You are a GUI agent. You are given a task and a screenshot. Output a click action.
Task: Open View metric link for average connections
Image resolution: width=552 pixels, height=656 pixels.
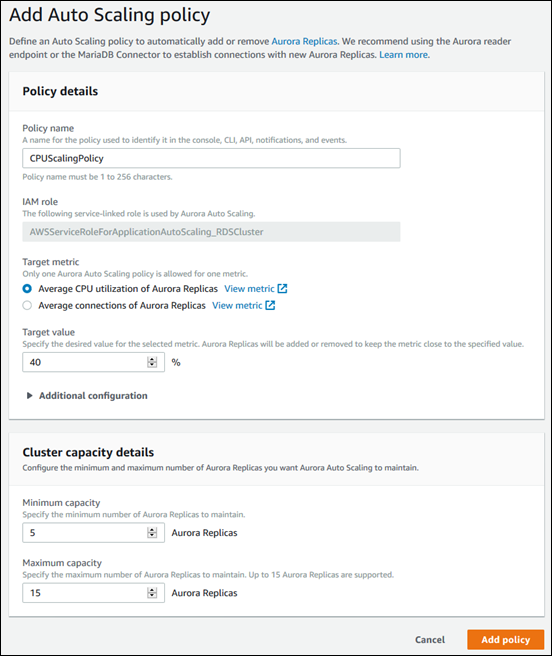pos(237,305)
